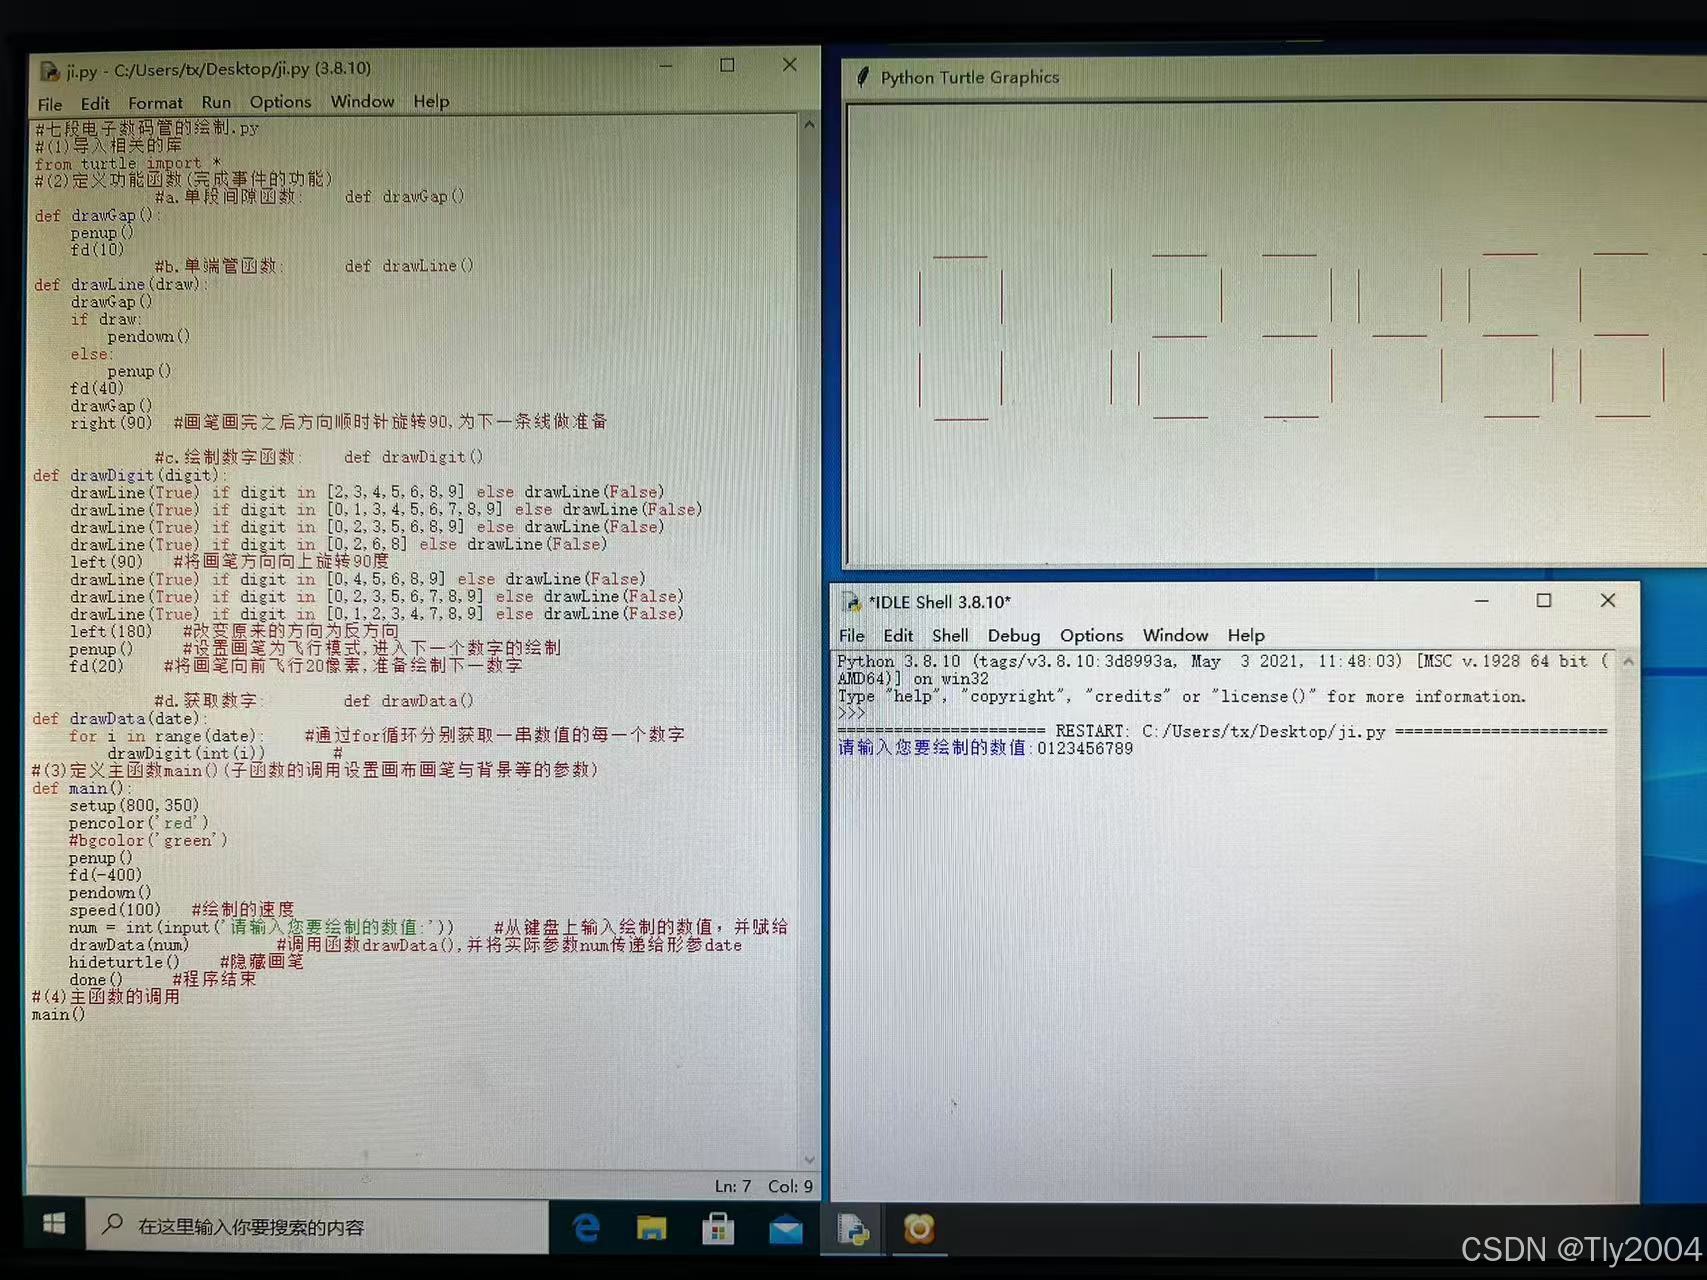Viewport: 1707px width, 1280px height.
Task: Click editor scrollbar up arrow
Action: coord(809,125)
